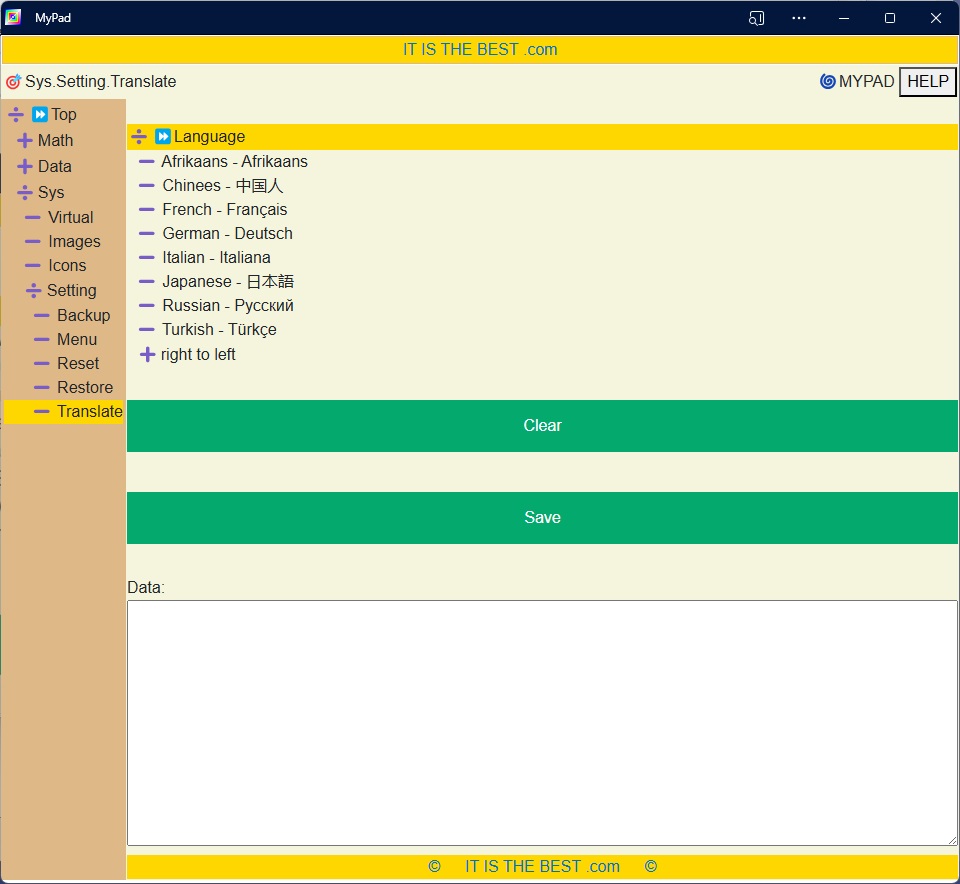This screenshot has width=960, height=884.
Task: Click the fast-forward icon beside Language
Action: point(163,137)
